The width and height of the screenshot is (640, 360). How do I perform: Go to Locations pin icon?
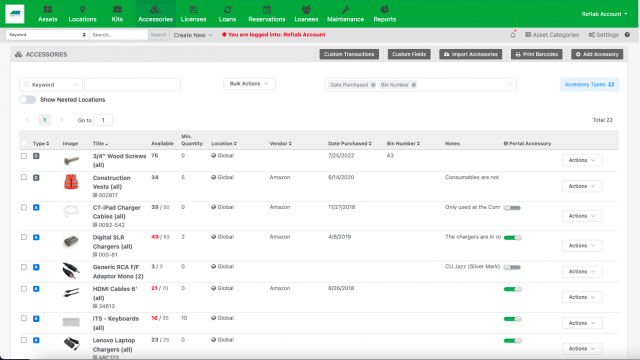82,9
